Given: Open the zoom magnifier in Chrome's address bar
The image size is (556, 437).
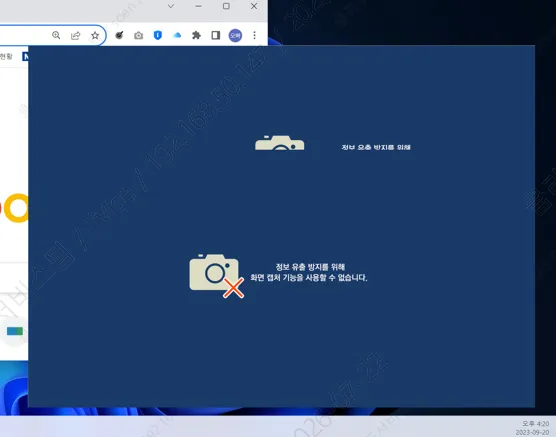Looking at the screenshot, I should point(56,35).
